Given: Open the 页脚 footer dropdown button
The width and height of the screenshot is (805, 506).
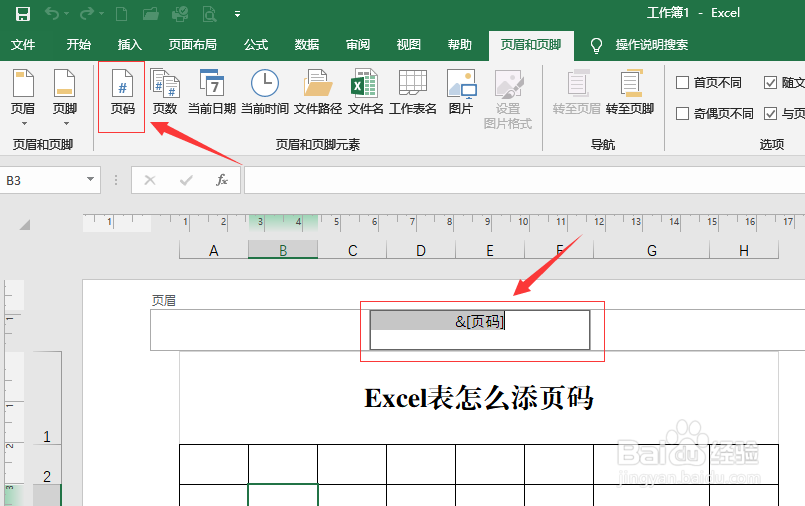Looking at the screenshot, I should coord(65,98).
